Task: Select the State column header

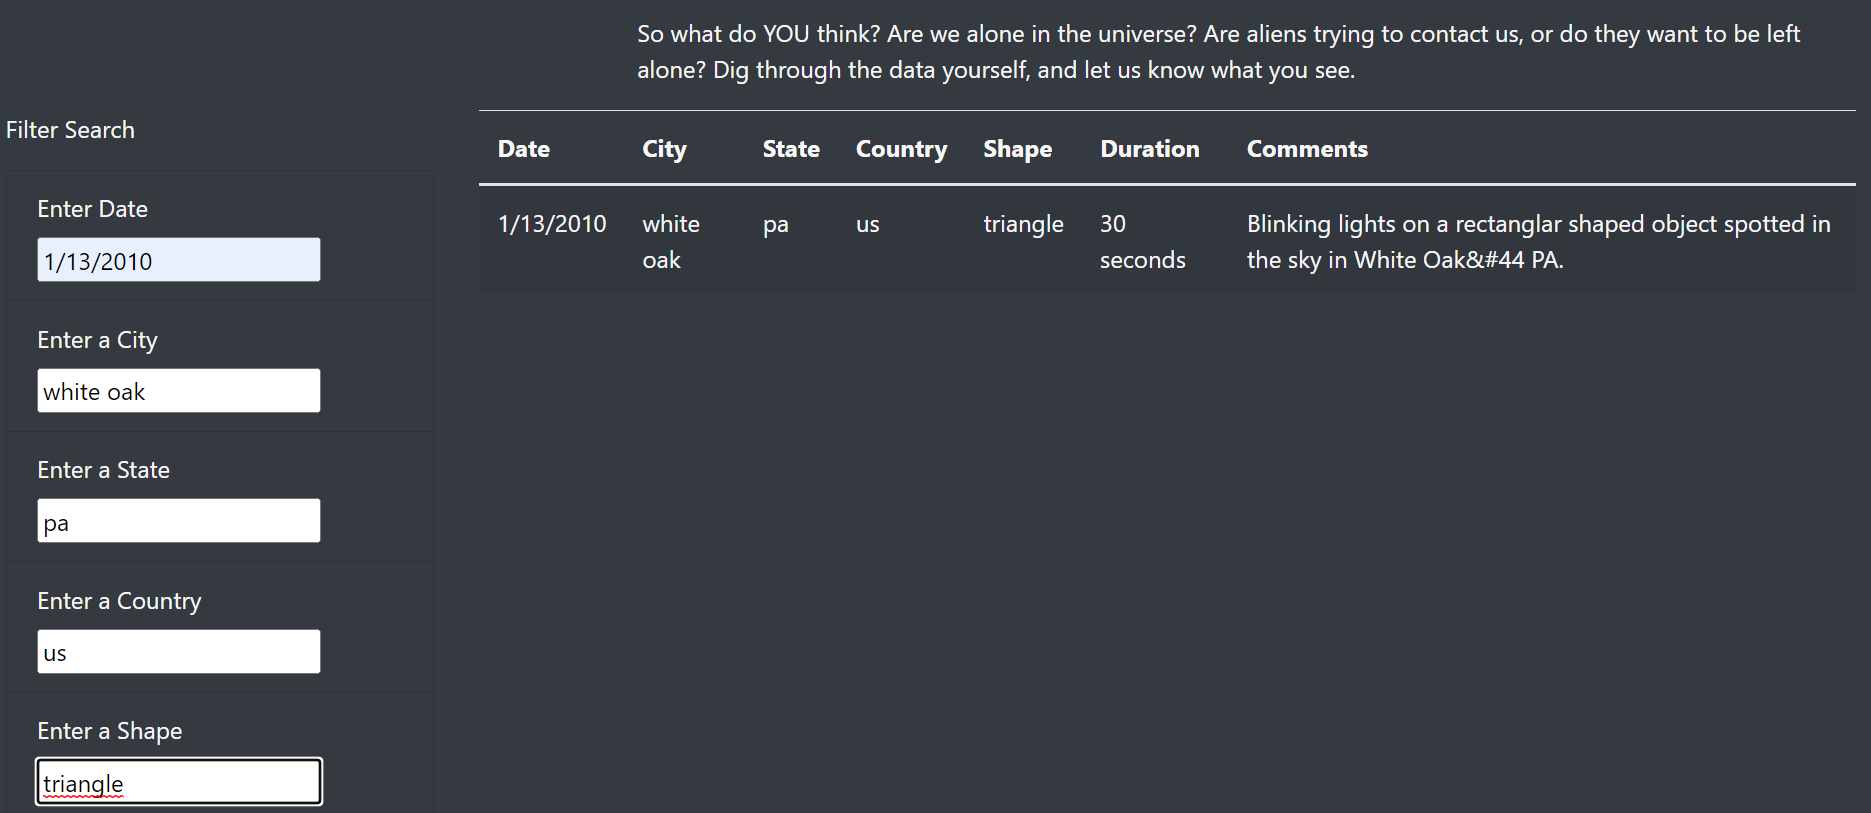Action: tap(791, 149)
